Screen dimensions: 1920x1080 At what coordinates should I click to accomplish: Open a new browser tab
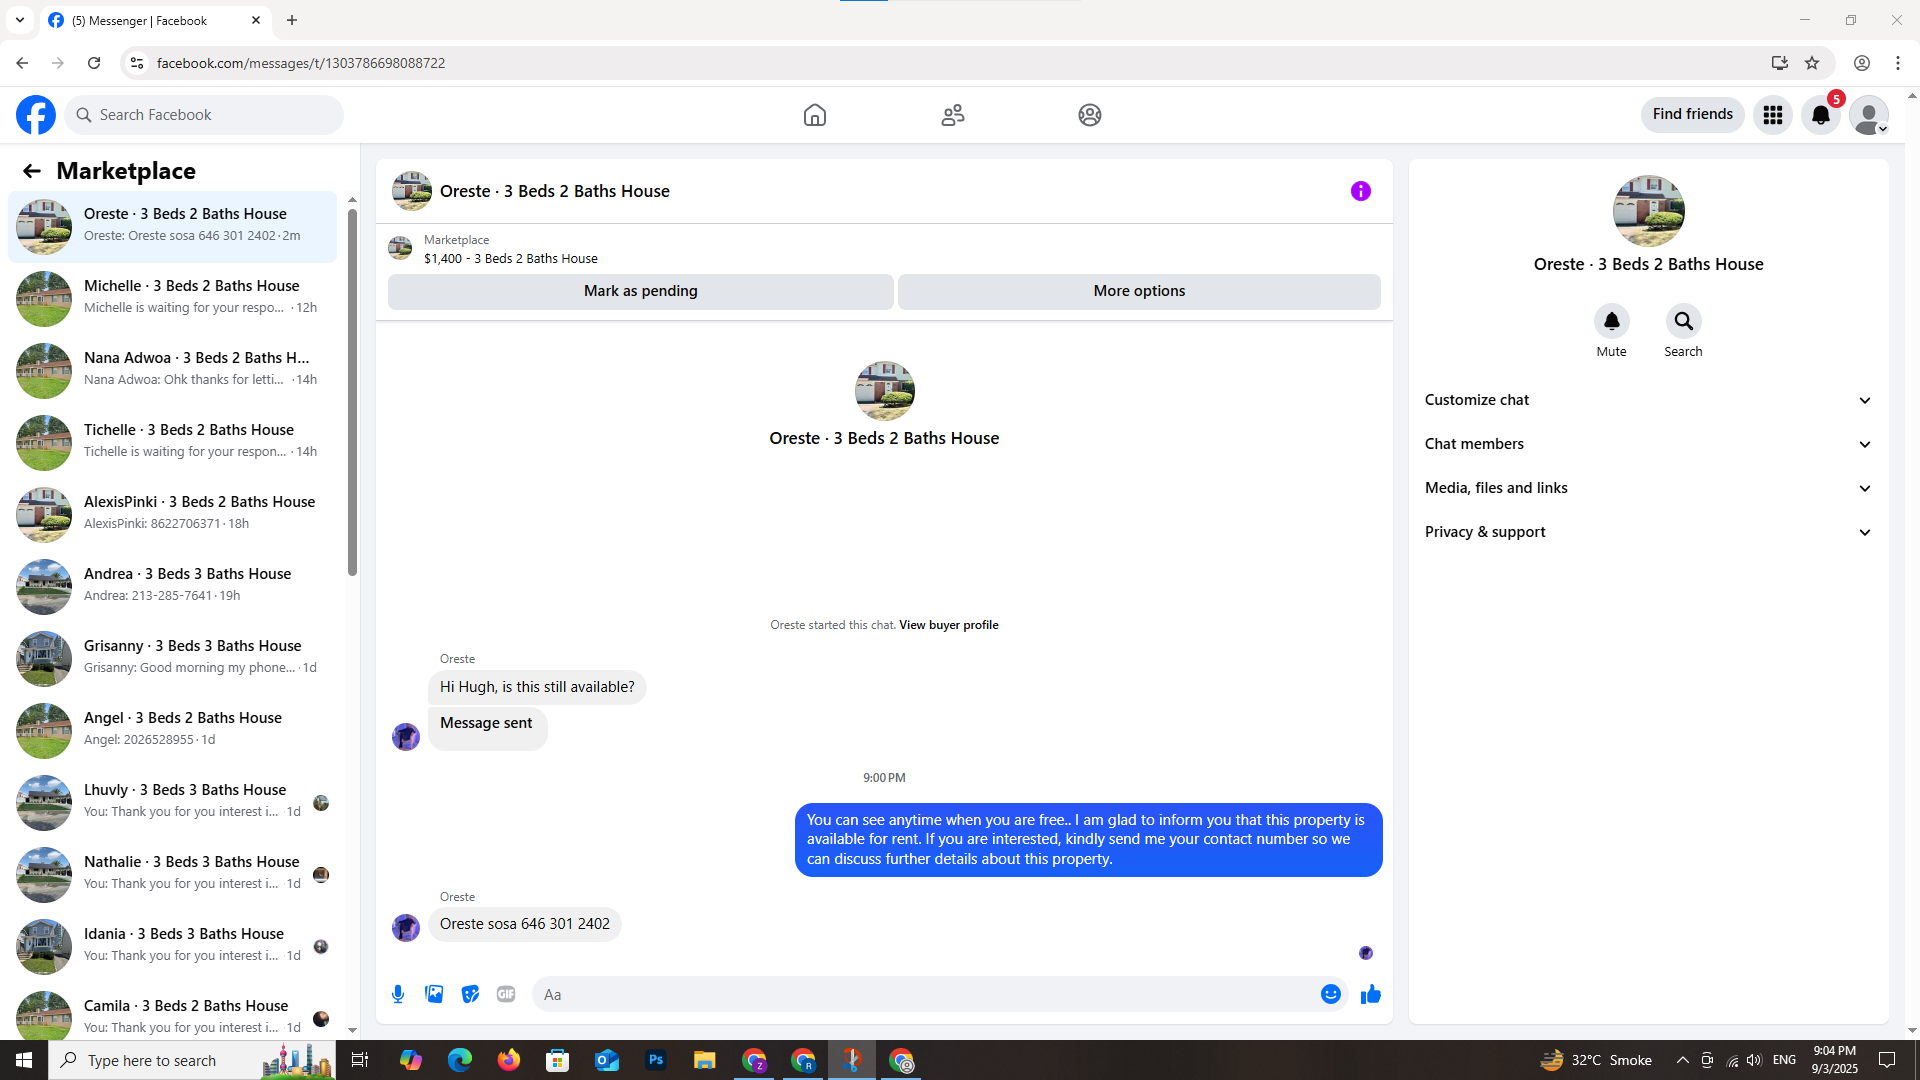point(292,20)
